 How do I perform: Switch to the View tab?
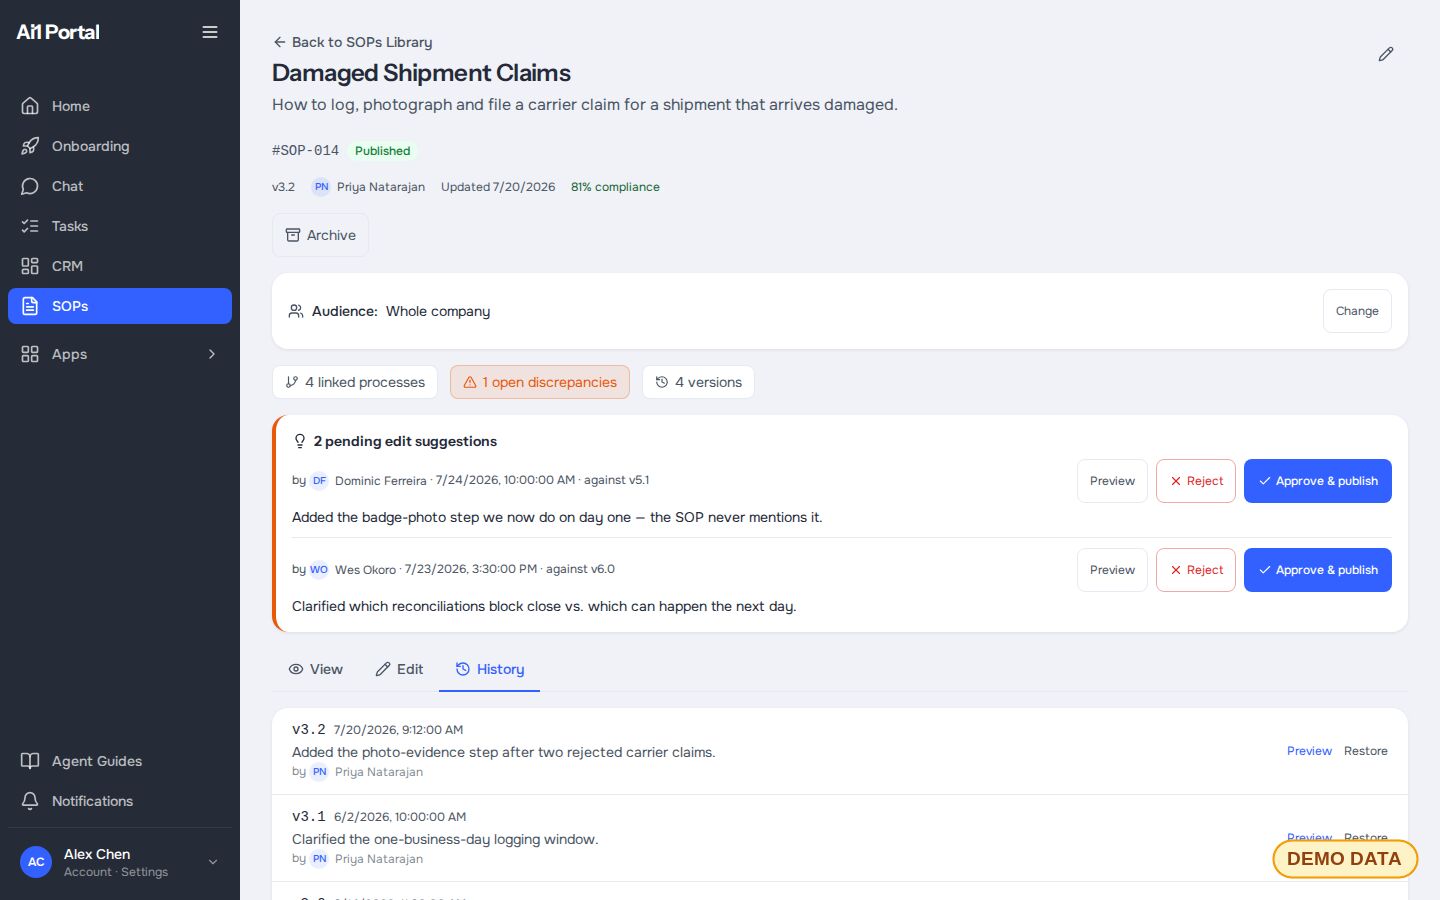click(x=315, y=669)
